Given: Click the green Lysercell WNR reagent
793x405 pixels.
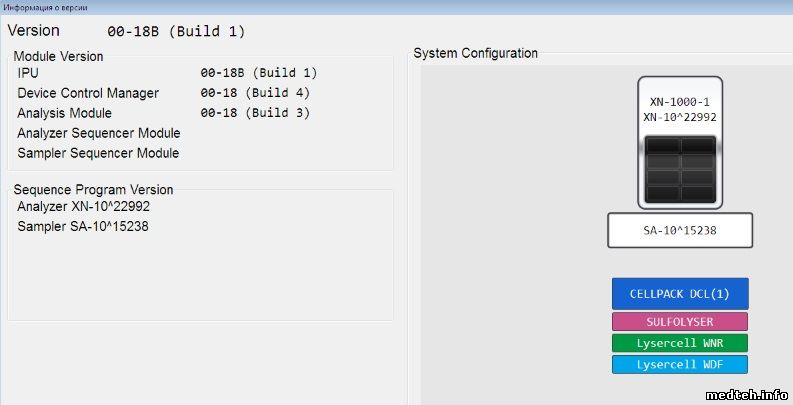Looking at the screenshot, I should point(680,343).
